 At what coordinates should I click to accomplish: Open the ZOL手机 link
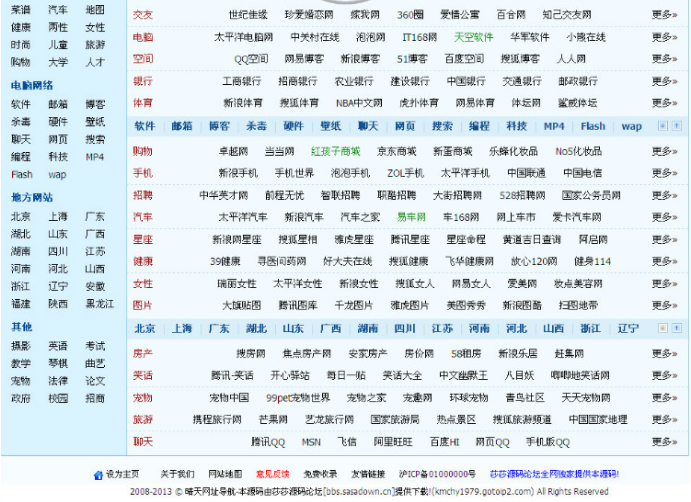[x=405, y=173]
